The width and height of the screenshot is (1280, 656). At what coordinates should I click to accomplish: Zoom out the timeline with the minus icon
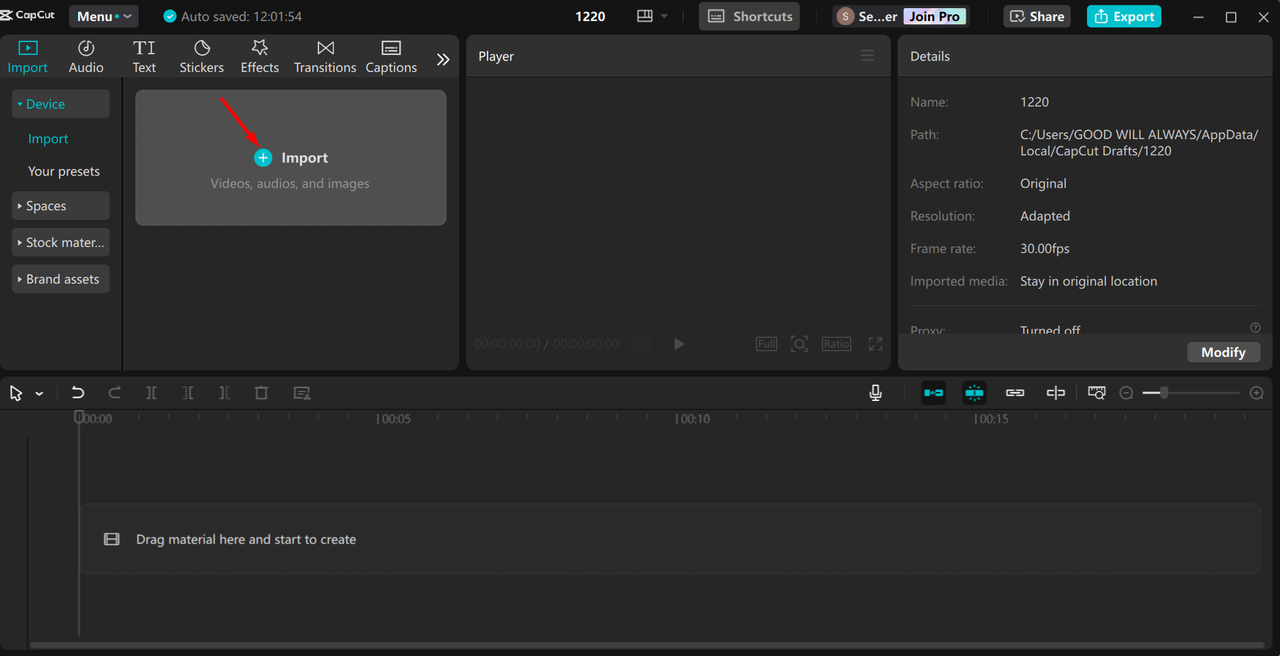click(1126, 393)
